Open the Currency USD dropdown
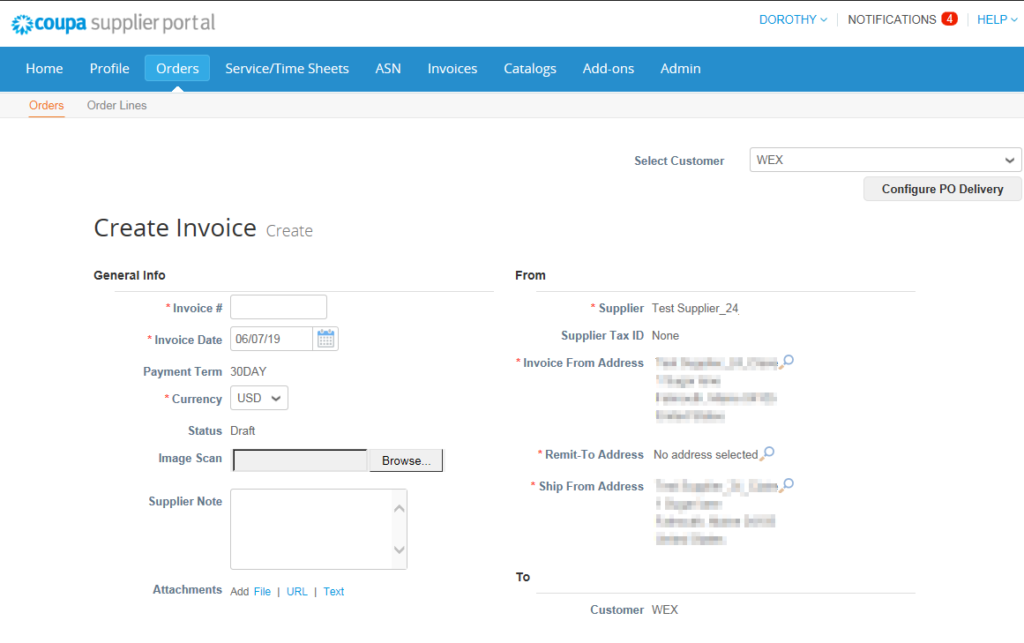 (259, 398)
